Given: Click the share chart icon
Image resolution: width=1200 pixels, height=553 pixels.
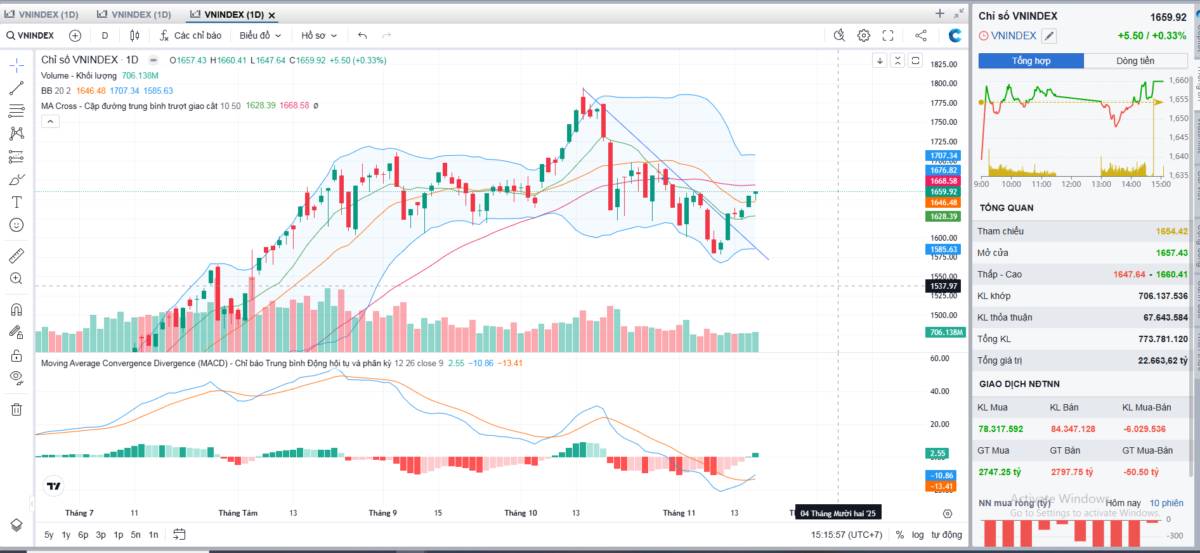Looking at the screenshot, I should pyautogui.click(x=921, y=35).
